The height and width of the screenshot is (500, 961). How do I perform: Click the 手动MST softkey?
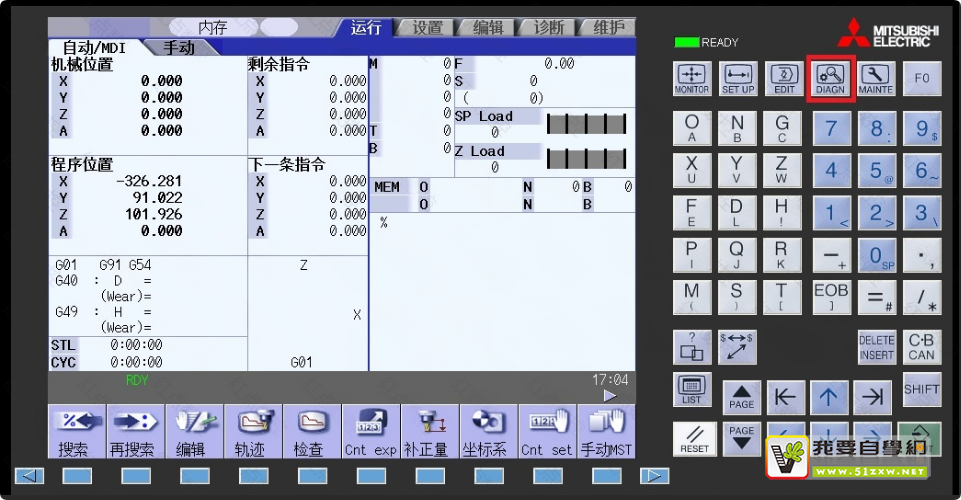click(607, 431)
